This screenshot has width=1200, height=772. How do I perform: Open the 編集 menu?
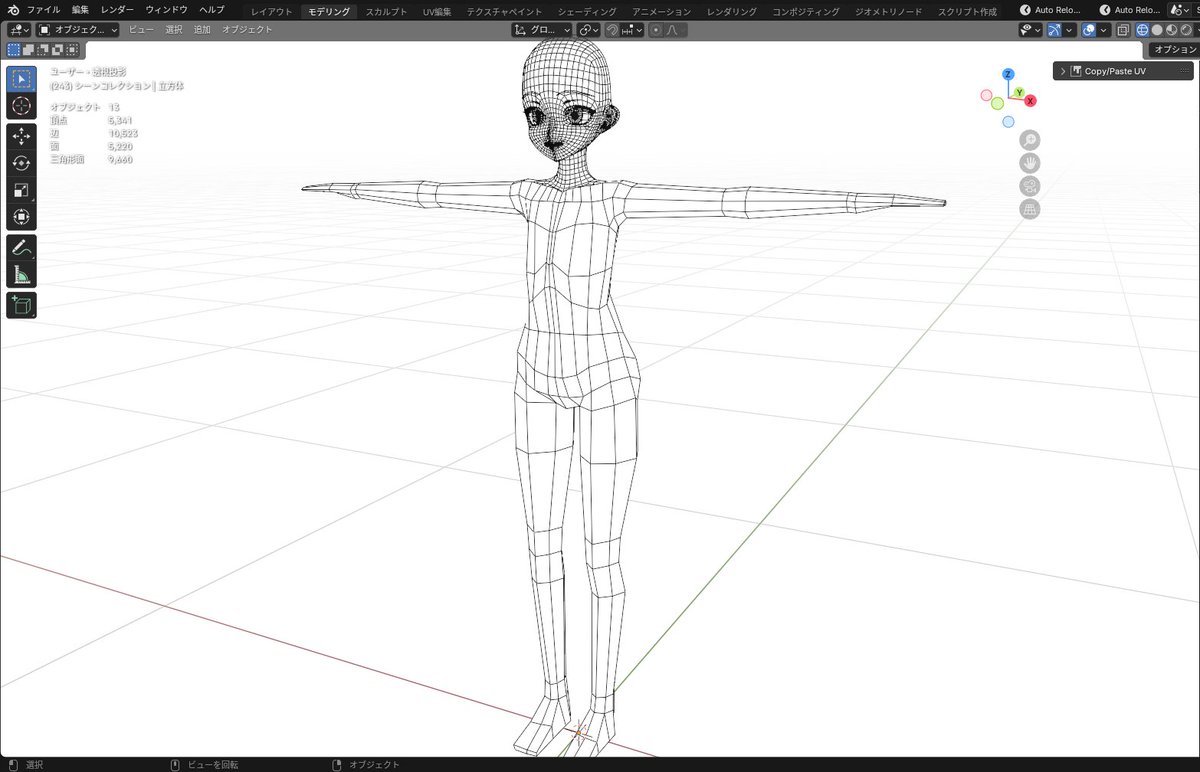[80, 10]
